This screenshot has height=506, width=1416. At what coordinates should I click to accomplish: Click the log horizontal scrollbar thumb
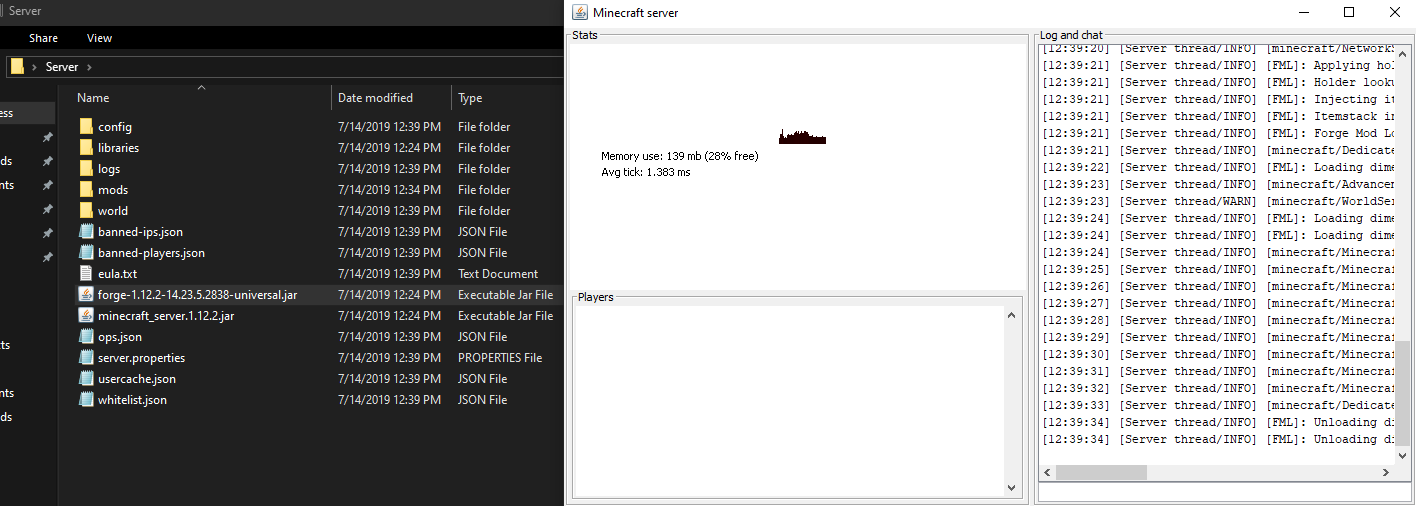tap(1101, 472)
